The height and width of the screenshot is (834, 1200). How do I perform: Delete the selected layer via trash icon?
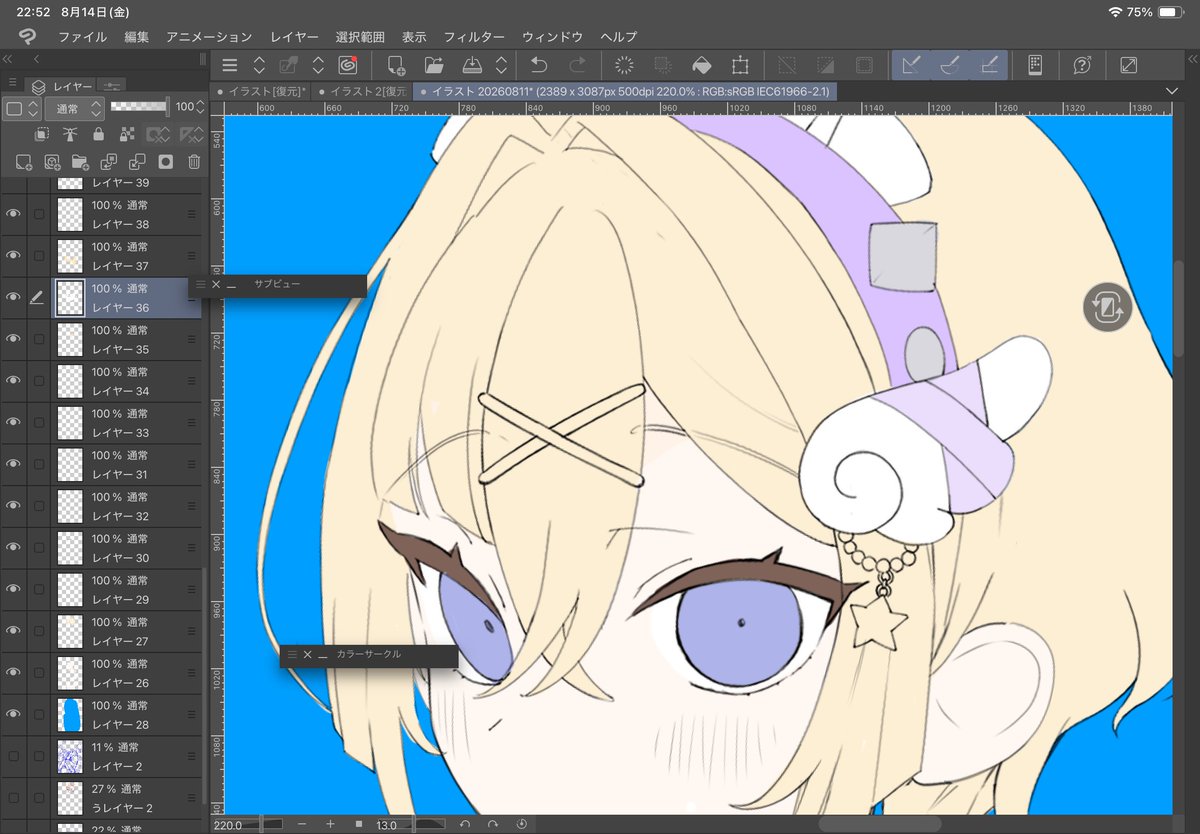[195, 161]
